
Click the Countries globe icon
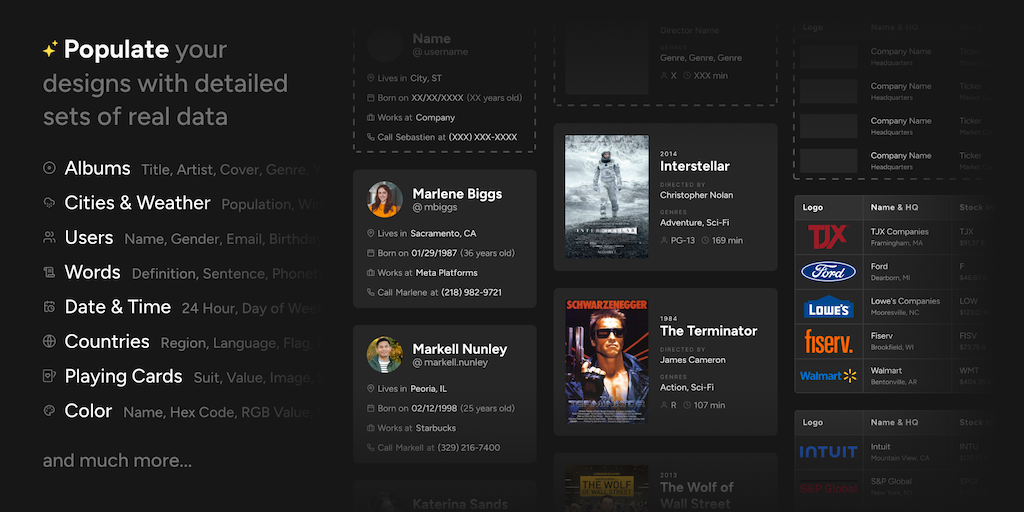(49, 342)
